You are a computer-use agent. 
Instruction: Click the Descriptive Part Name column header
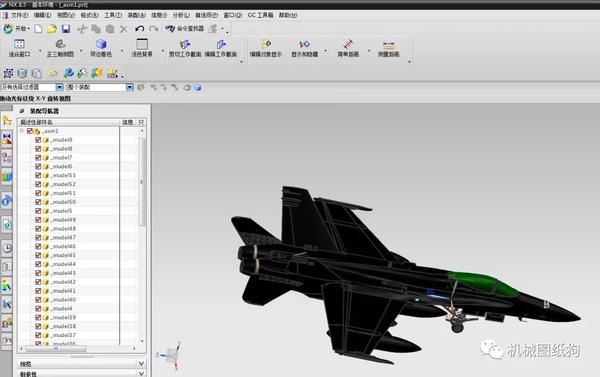click(x=69, y=122)
